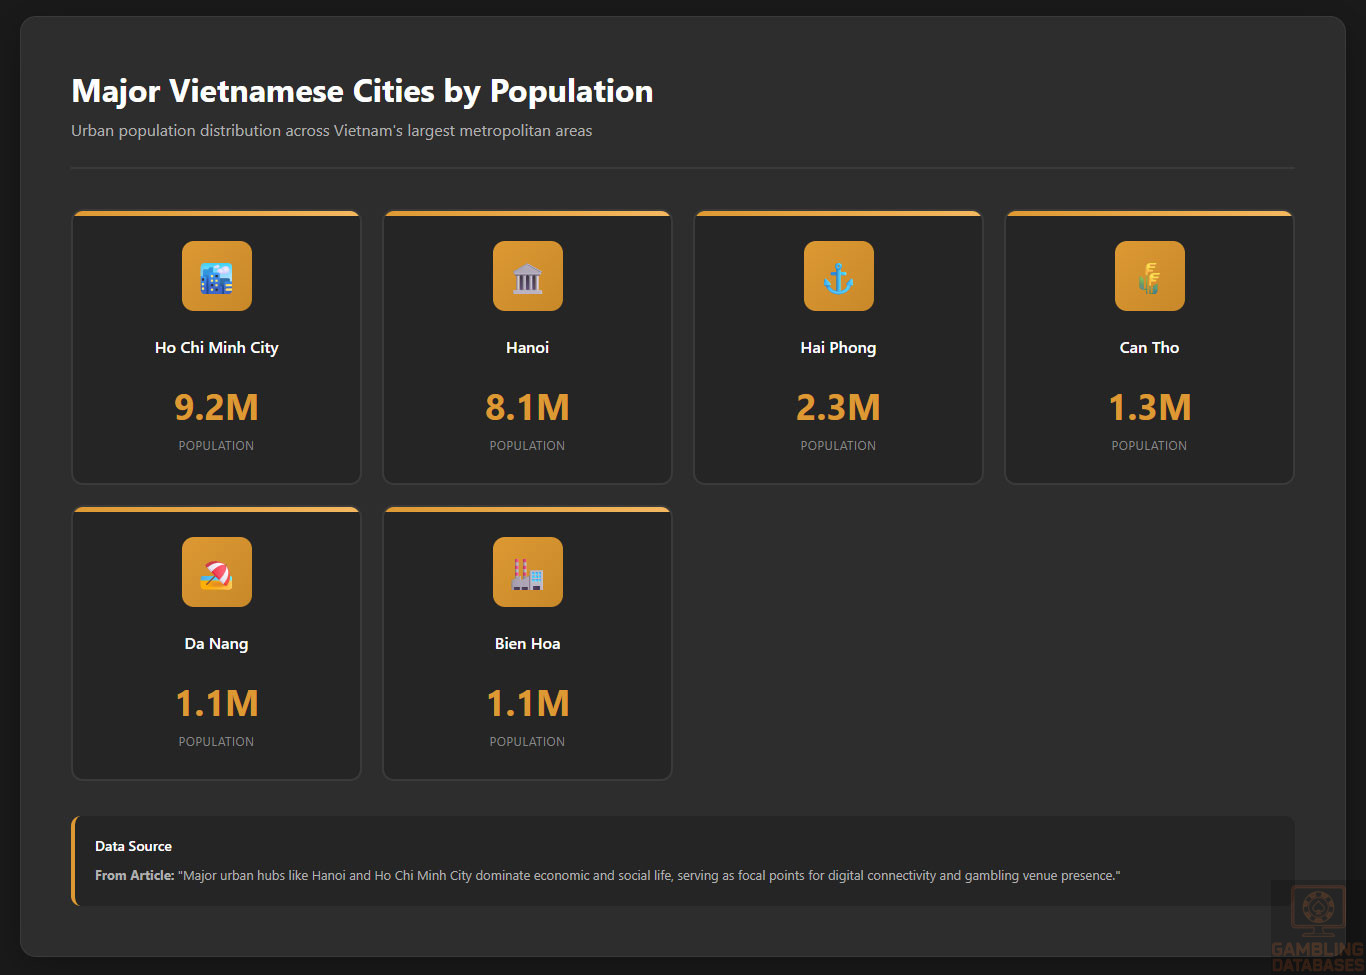Click POPULATION label under Bien Hoa's 1.1M
Image resolution: width=1366 pixels, height=975 pixels.
point(527,741)
